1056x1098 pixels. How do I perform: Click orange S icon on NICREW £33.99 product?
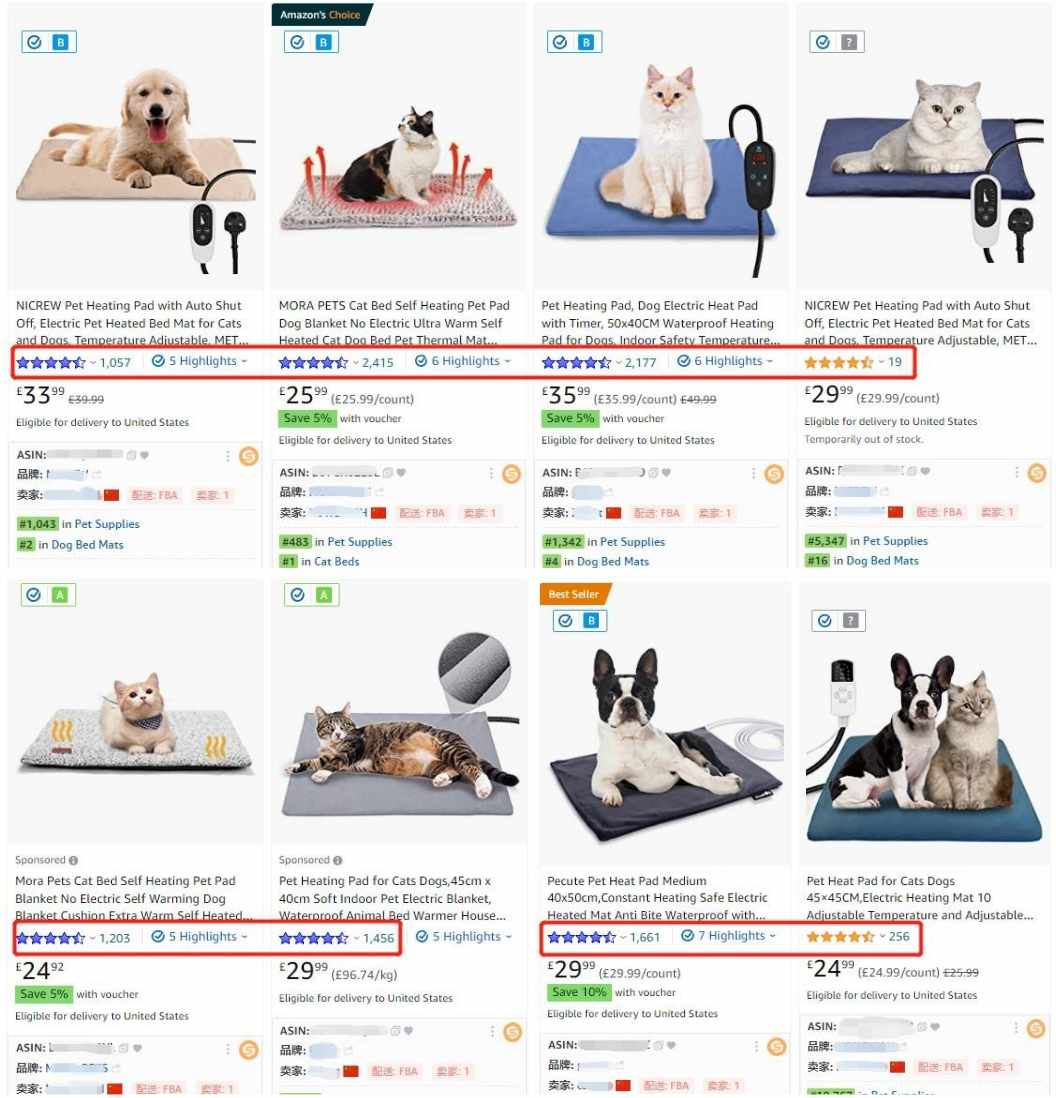(249, 457)
